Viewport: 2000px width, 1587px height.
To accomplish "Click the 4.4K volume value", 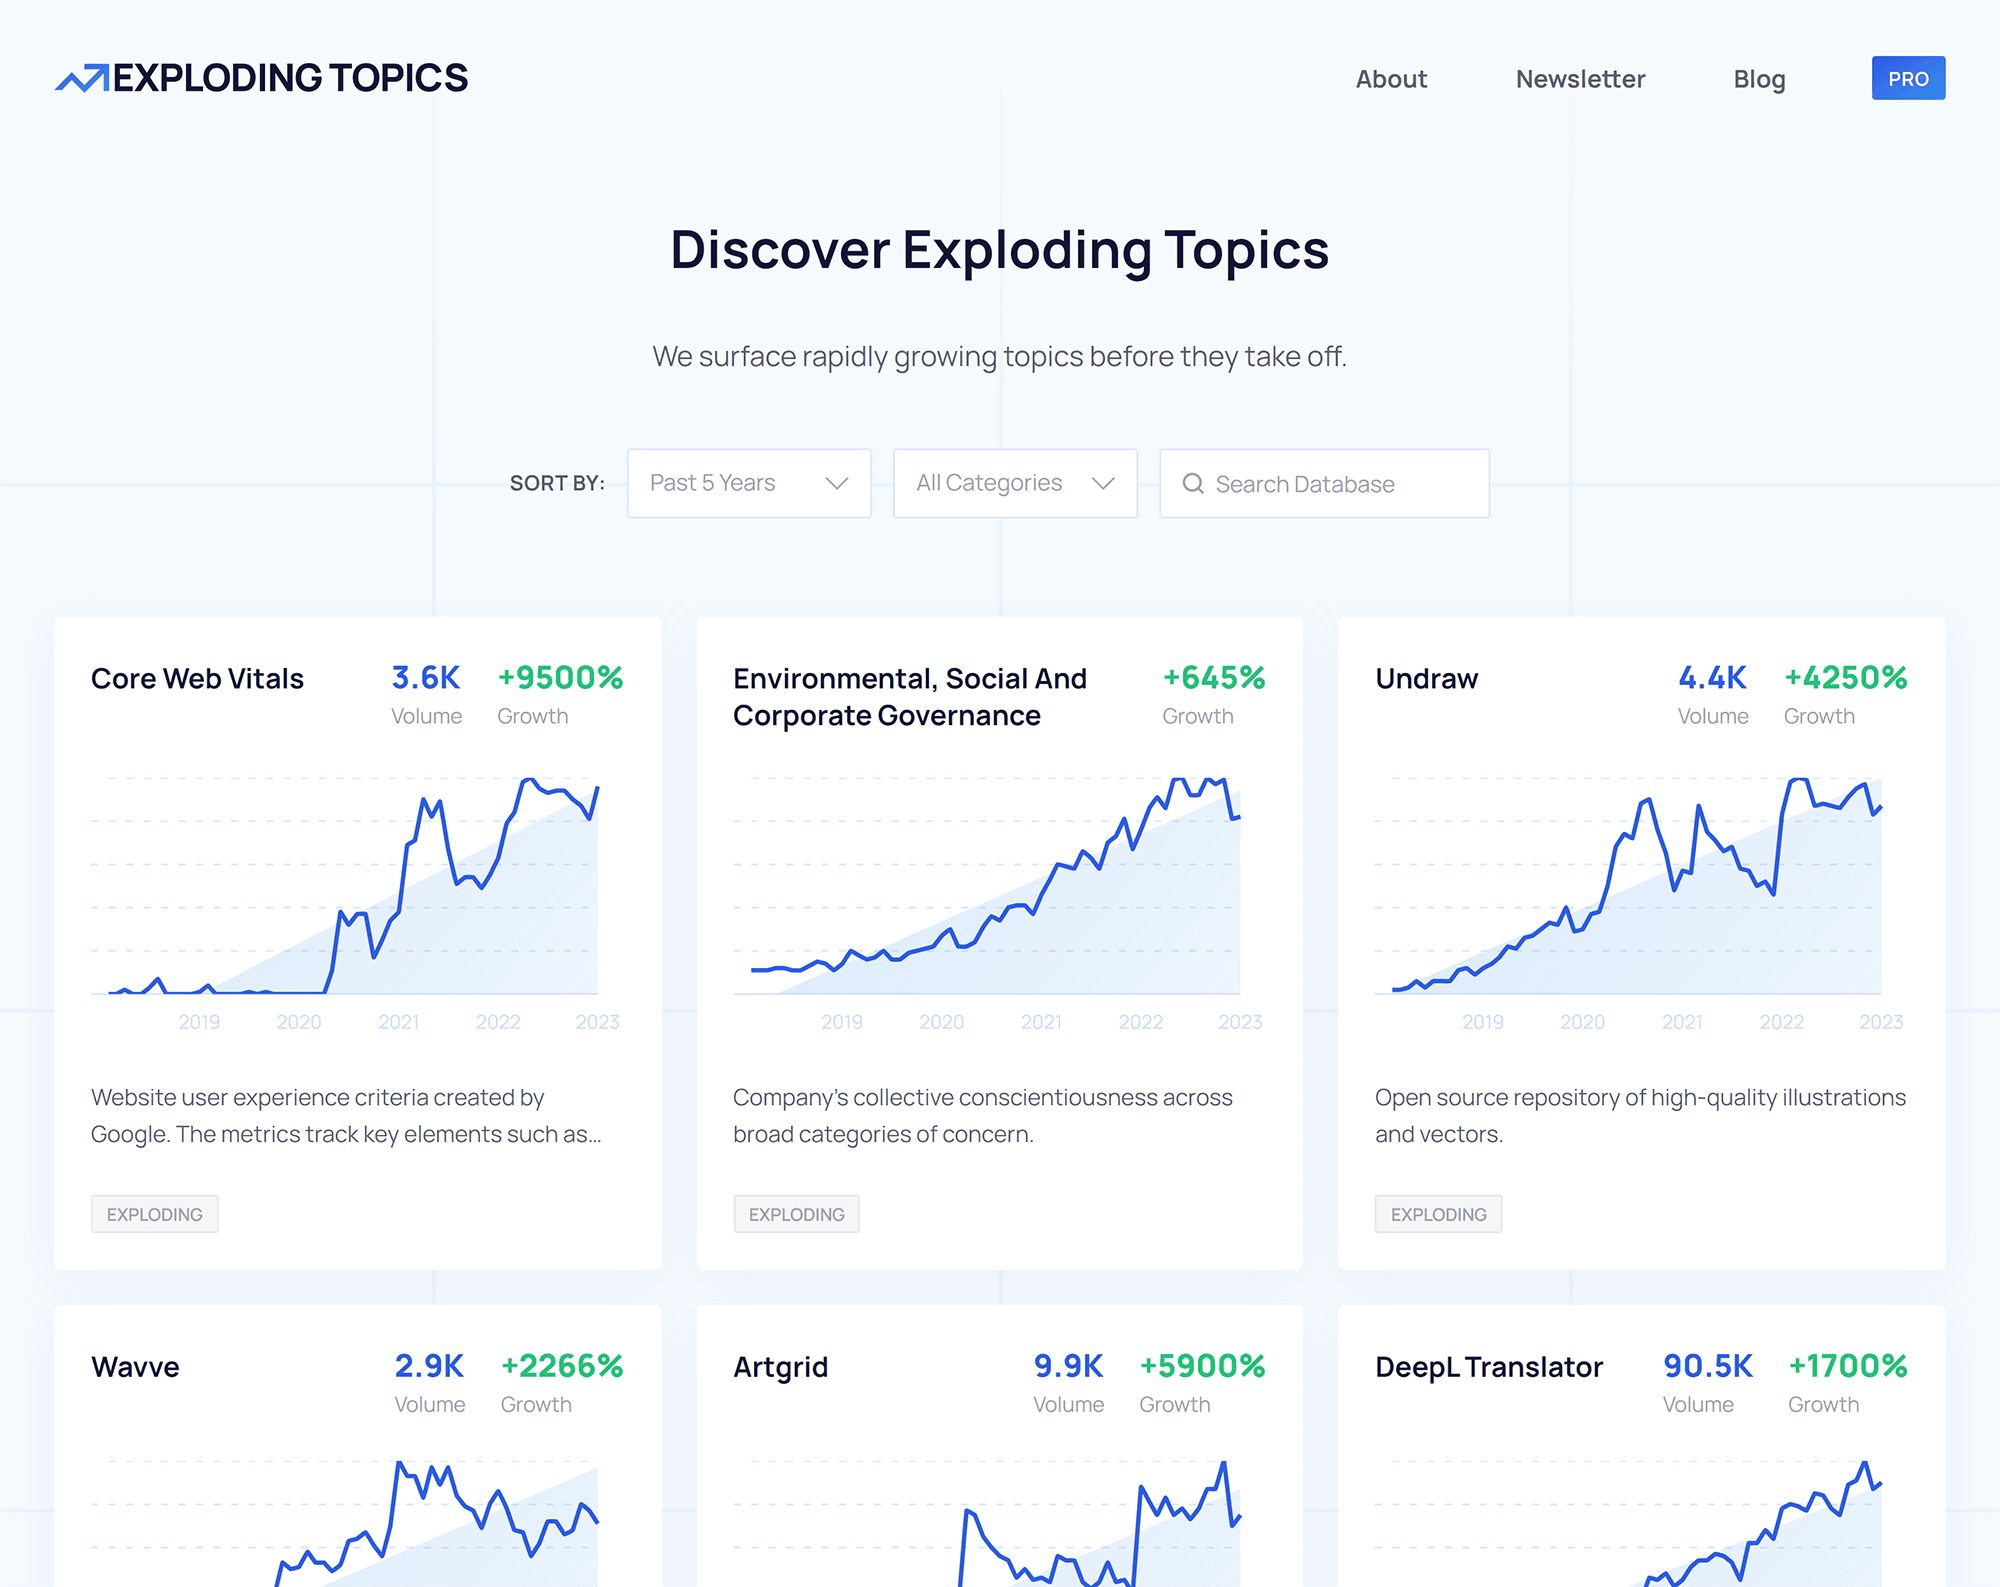I will pos(1712,678).
